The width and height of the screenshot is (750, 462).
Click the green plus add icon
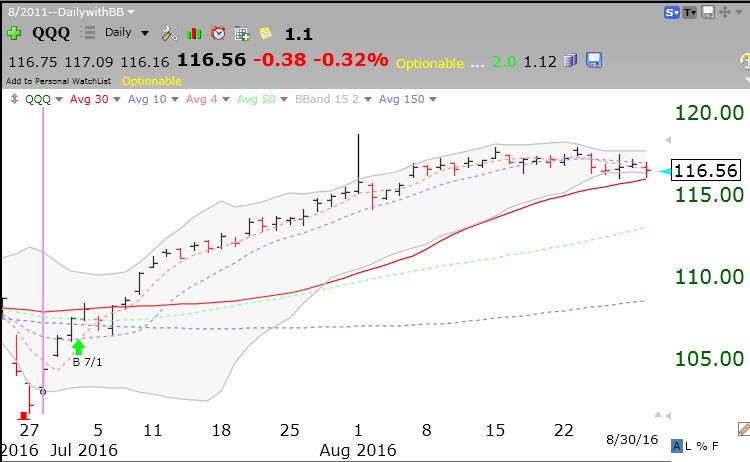click(14, 33)
